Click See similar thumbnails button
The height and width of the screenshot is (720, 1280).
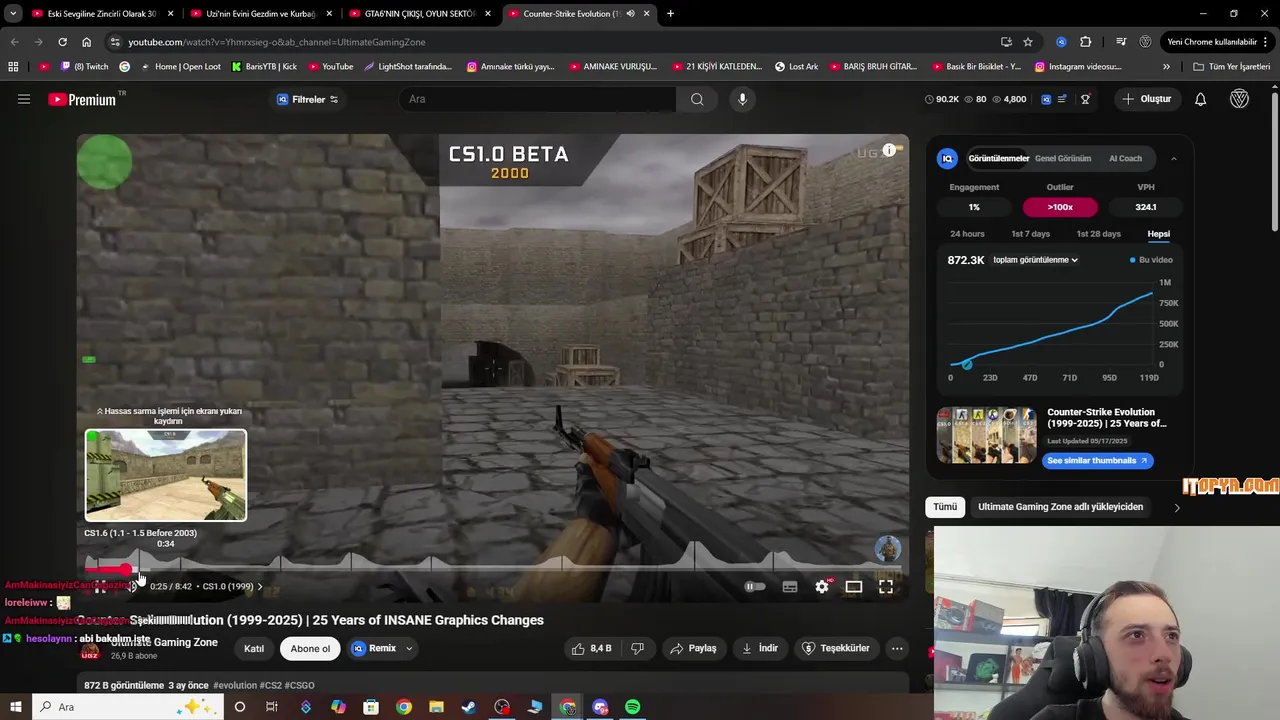pyautogui.click(x=1097, y=461)
